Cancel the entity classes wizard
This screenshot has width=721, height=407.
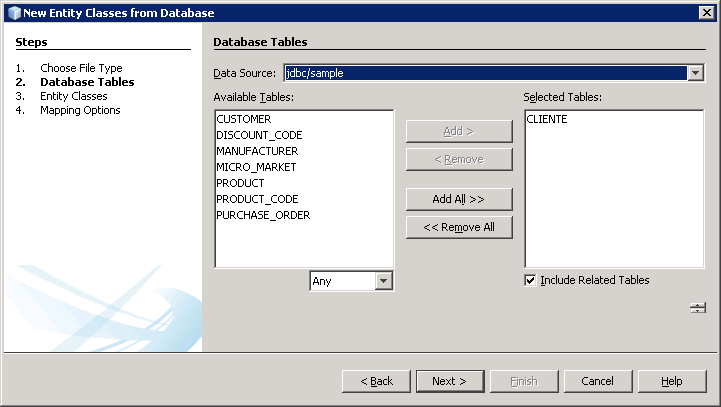click(597, 381)
